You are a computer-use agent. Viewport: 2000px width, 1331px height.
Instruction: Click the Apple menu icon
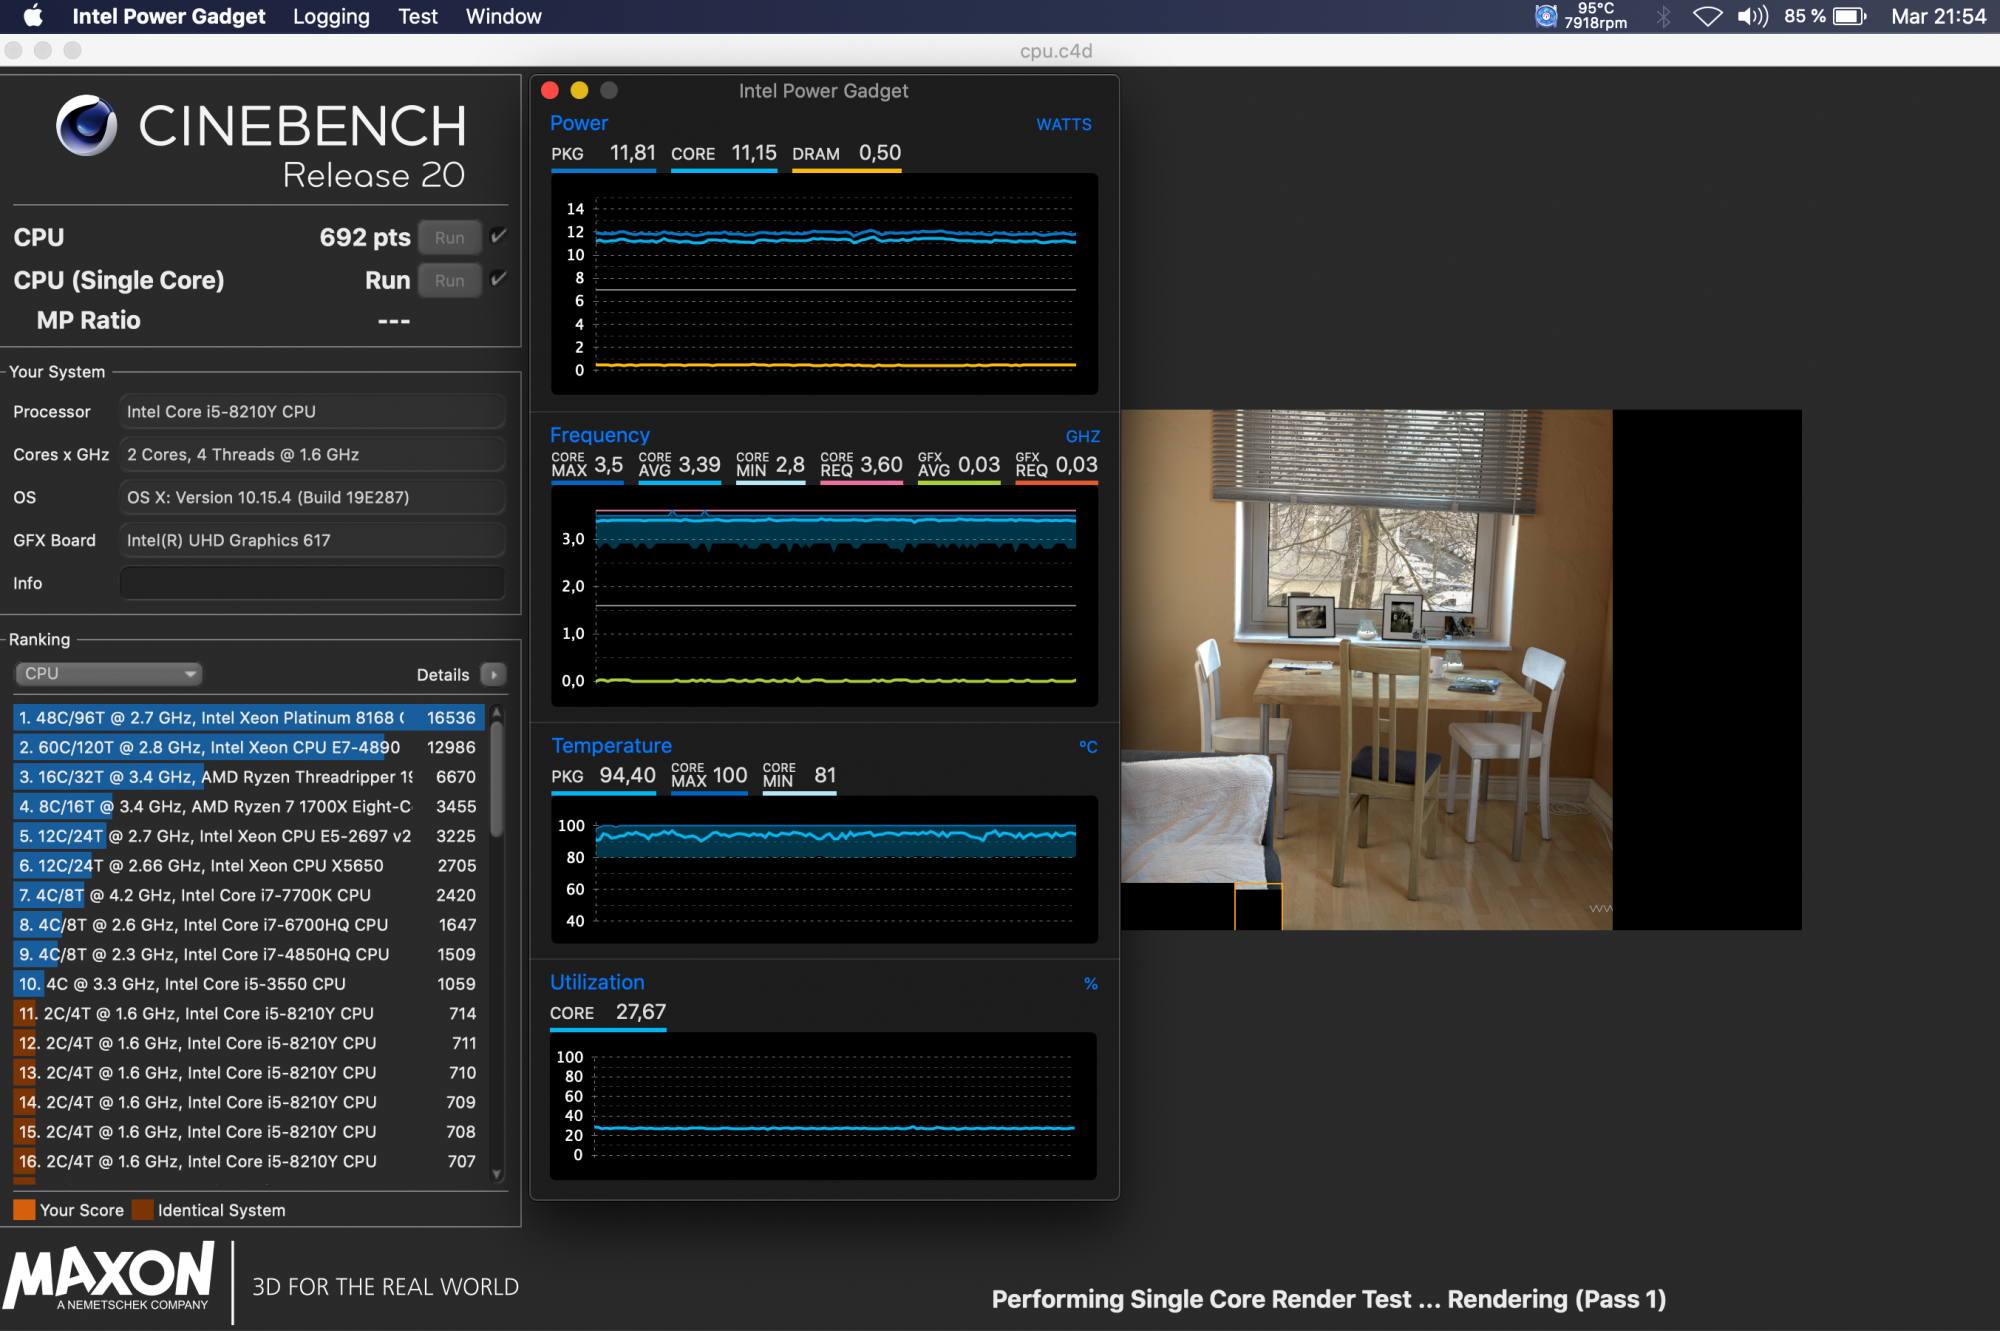pos(33,16)
